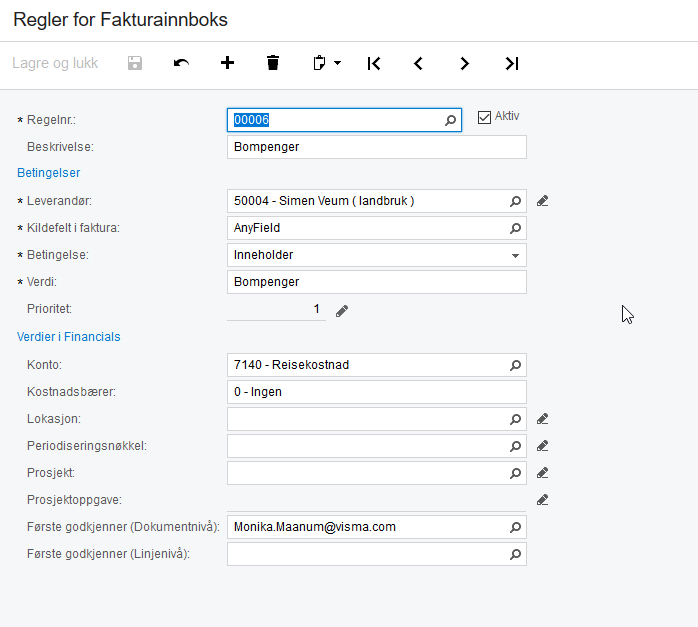Screen dimensions: 698x627
Task: Open Prosjekt lookup magnifier
Action: [x=515, y=473]
